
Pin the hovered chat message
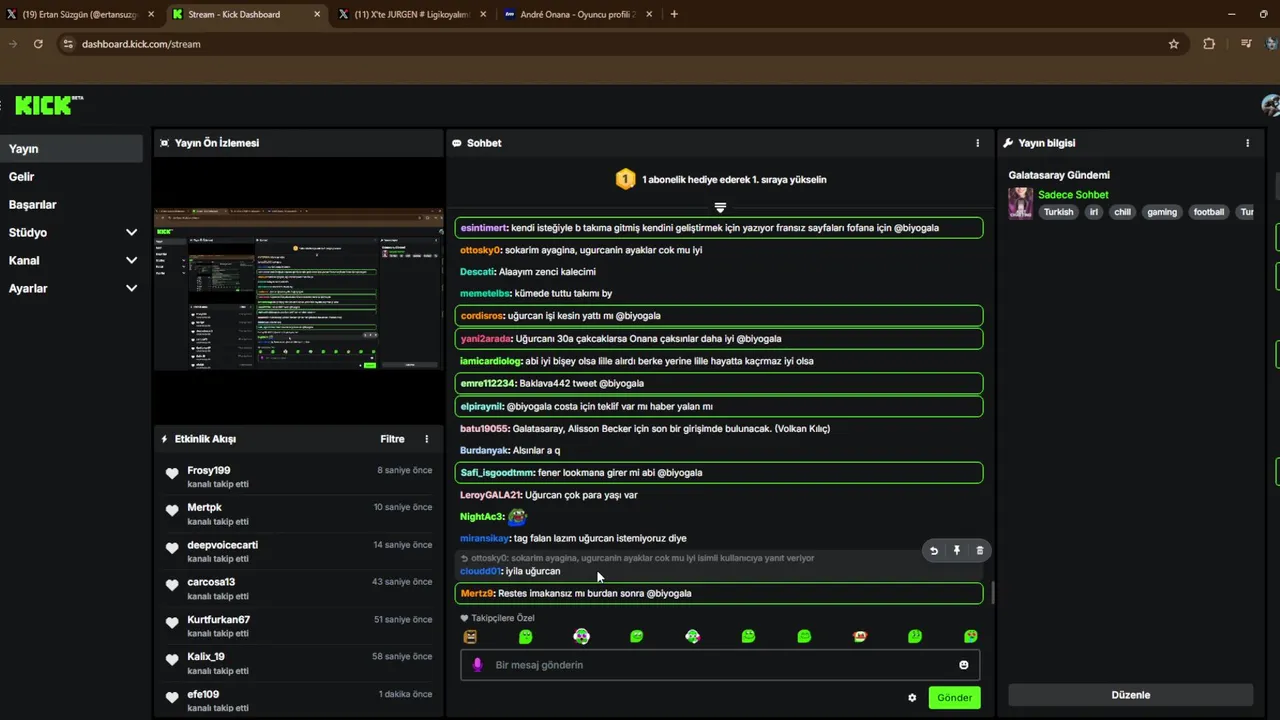pyautogui.click(x=957, y=550)
